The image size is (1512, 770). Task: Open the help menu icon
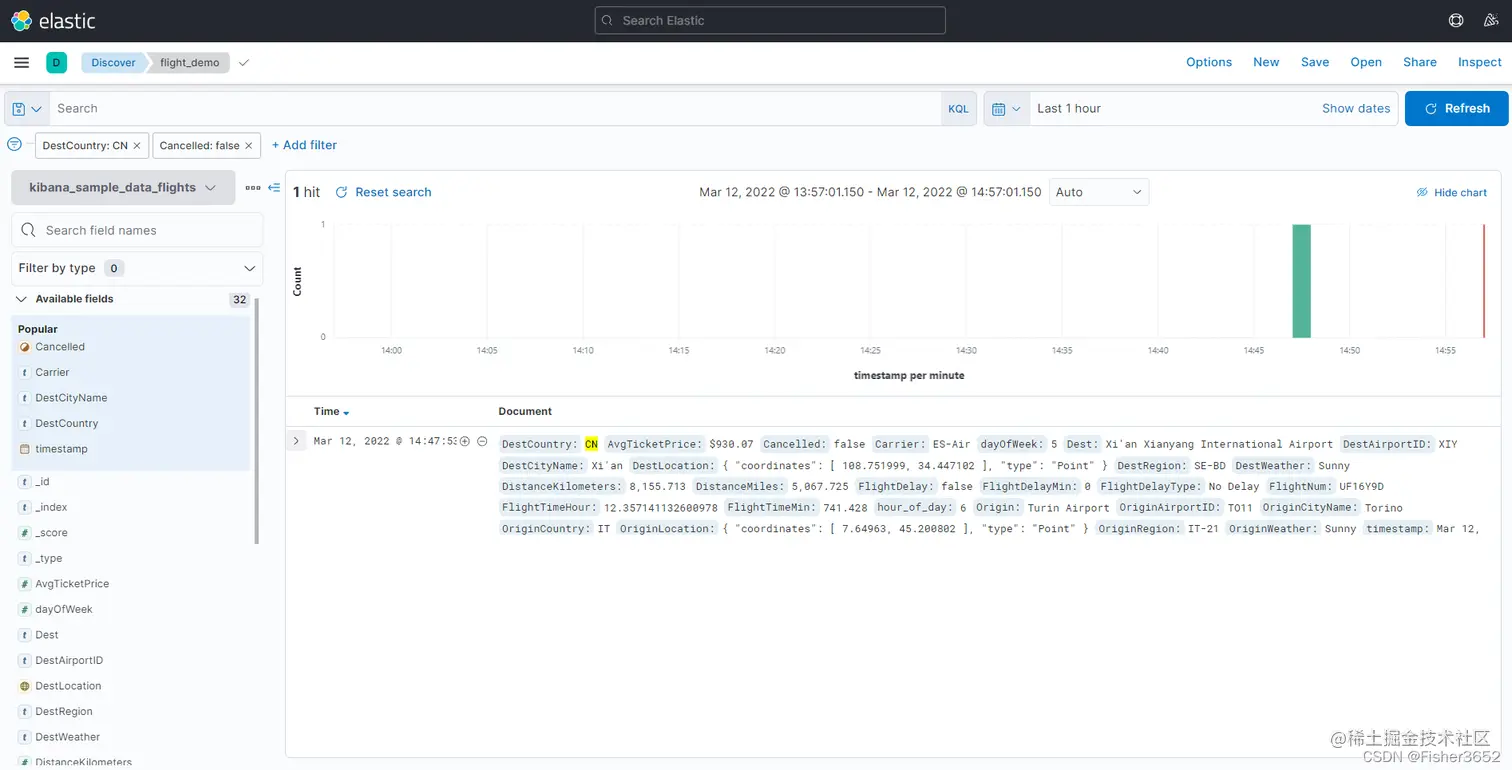1456,20
